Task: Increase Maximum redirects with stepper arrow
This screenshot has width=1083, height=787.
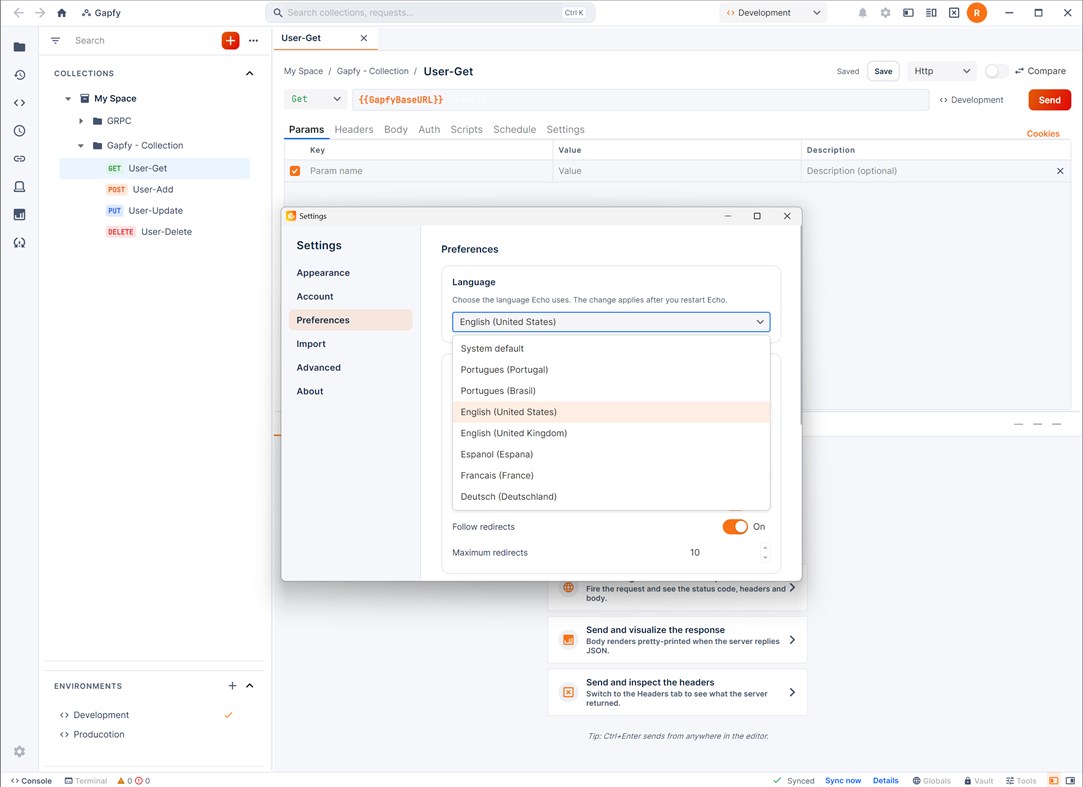Action: 765,548
